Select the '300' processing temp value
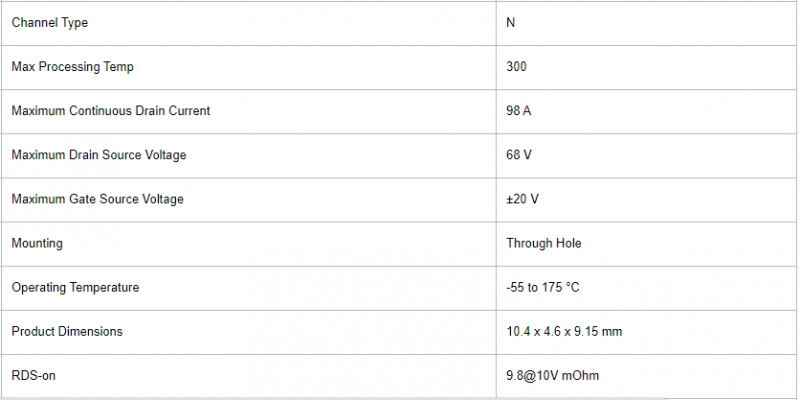The width and height of the screenshot is (800, 400). pos(516,67)
